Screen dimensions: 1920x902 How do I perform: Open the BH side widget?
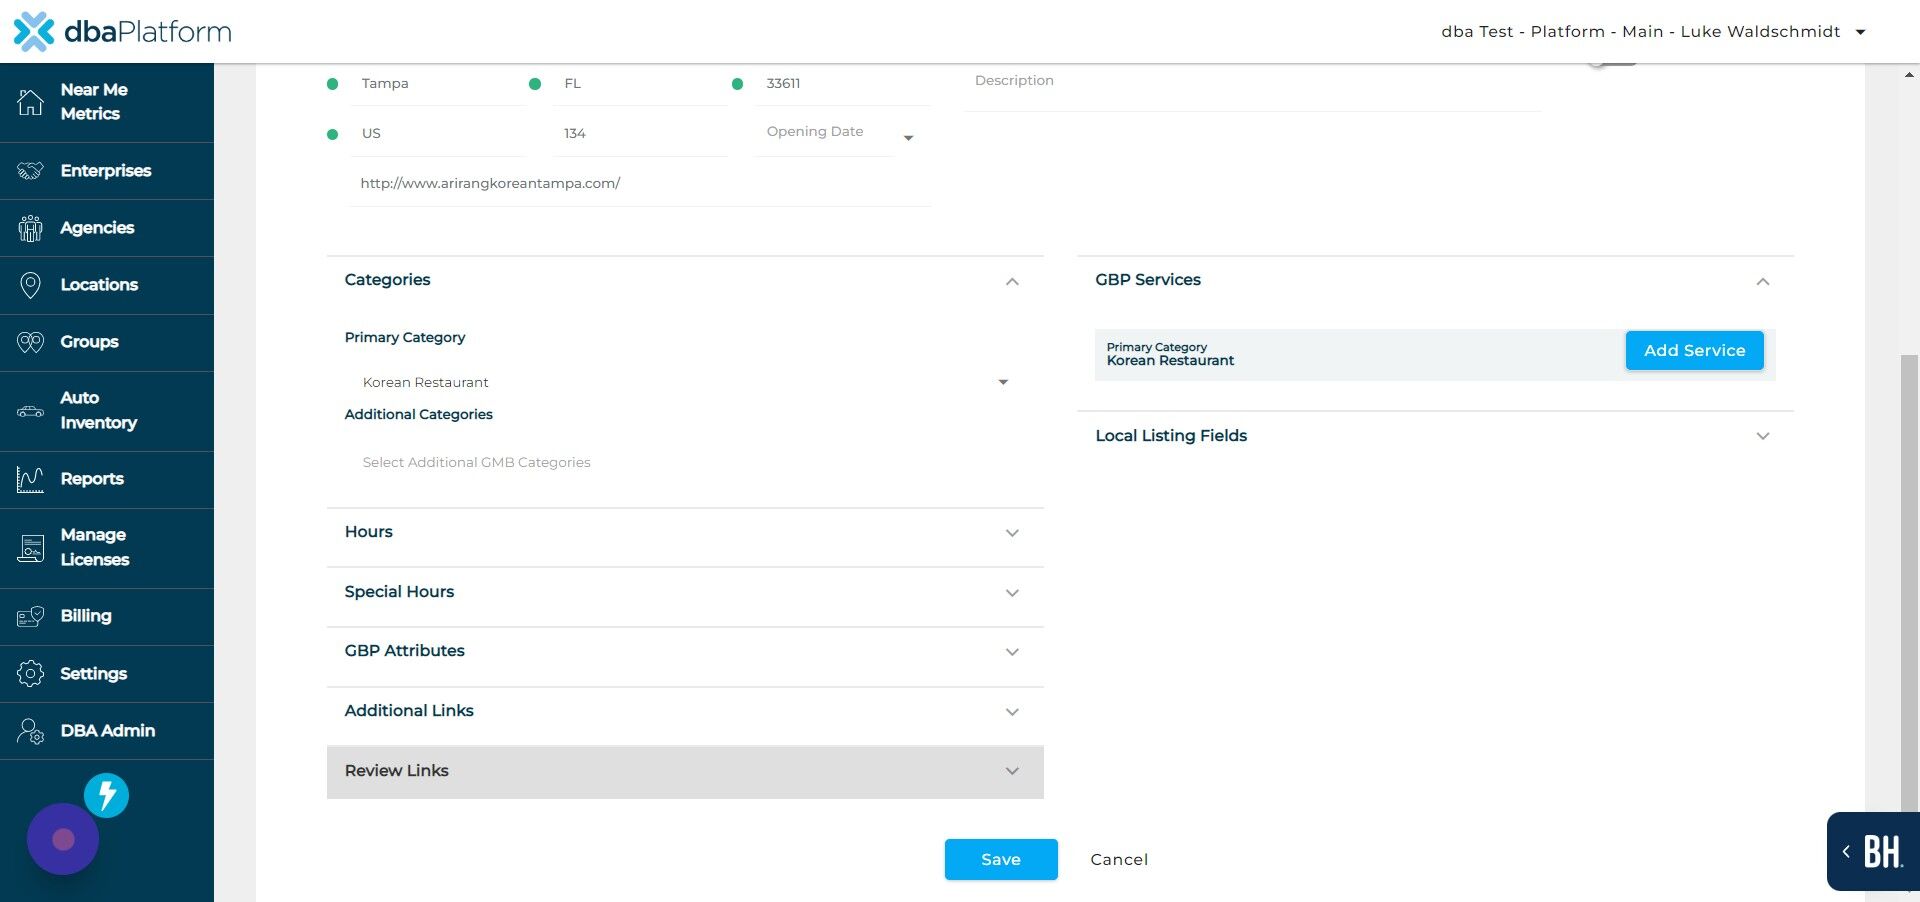pyautogui.click(x=1873, y=852)
